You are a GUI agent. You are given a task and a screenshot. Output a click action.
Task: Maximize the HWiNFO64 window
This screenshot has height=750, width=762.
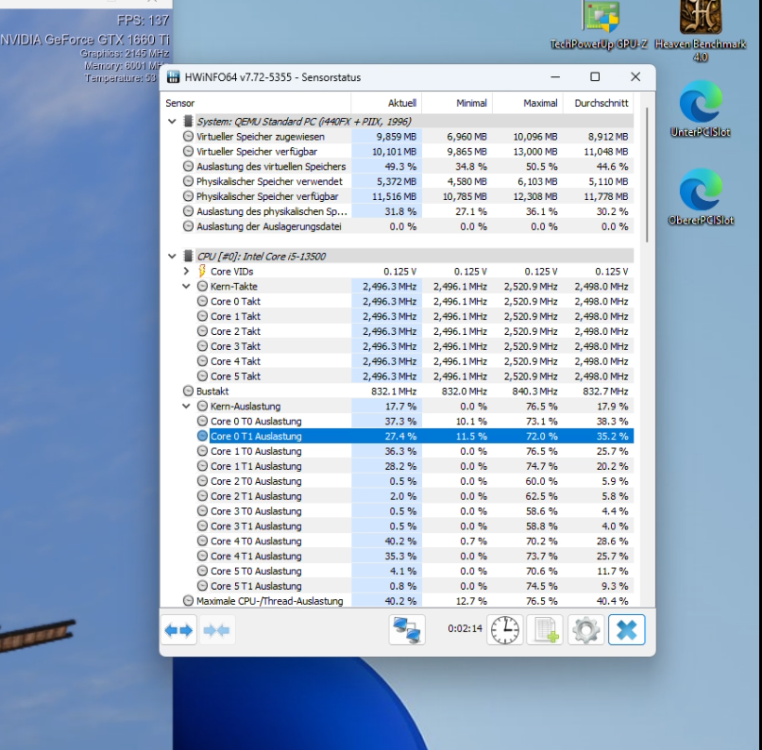(x=595, y=77)
